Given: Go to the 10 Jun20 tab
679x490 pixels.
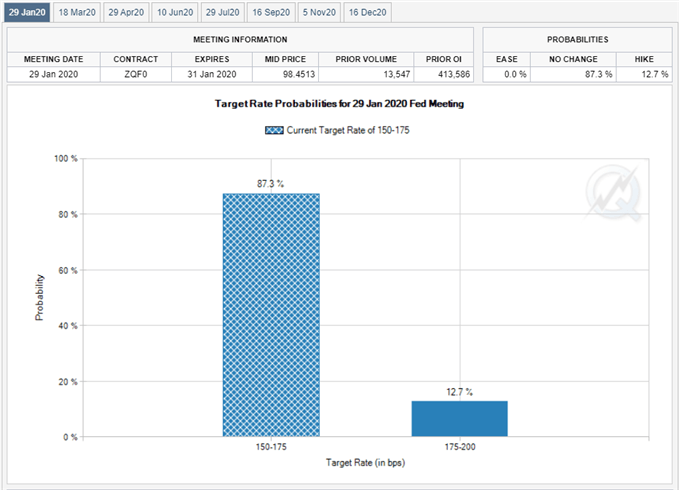Looking at the screenshot, I should pos(175,12).
